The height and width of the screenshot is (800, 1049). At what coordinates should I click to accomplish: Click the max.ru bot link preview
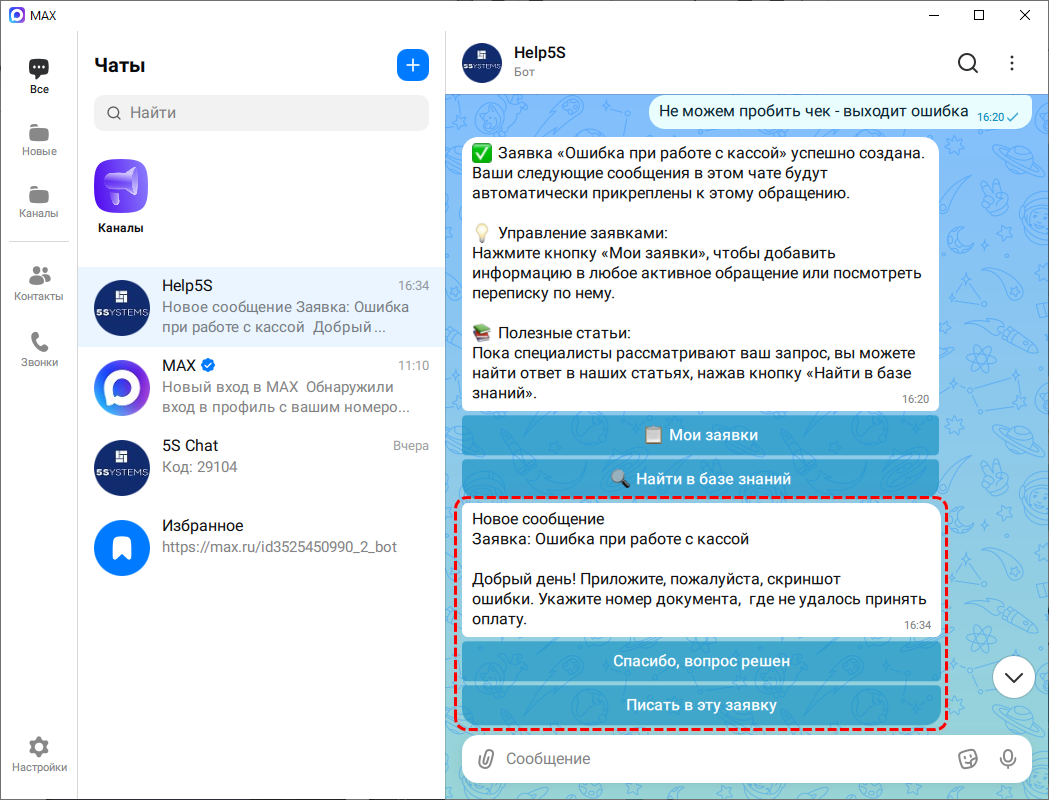pos(279,547)
